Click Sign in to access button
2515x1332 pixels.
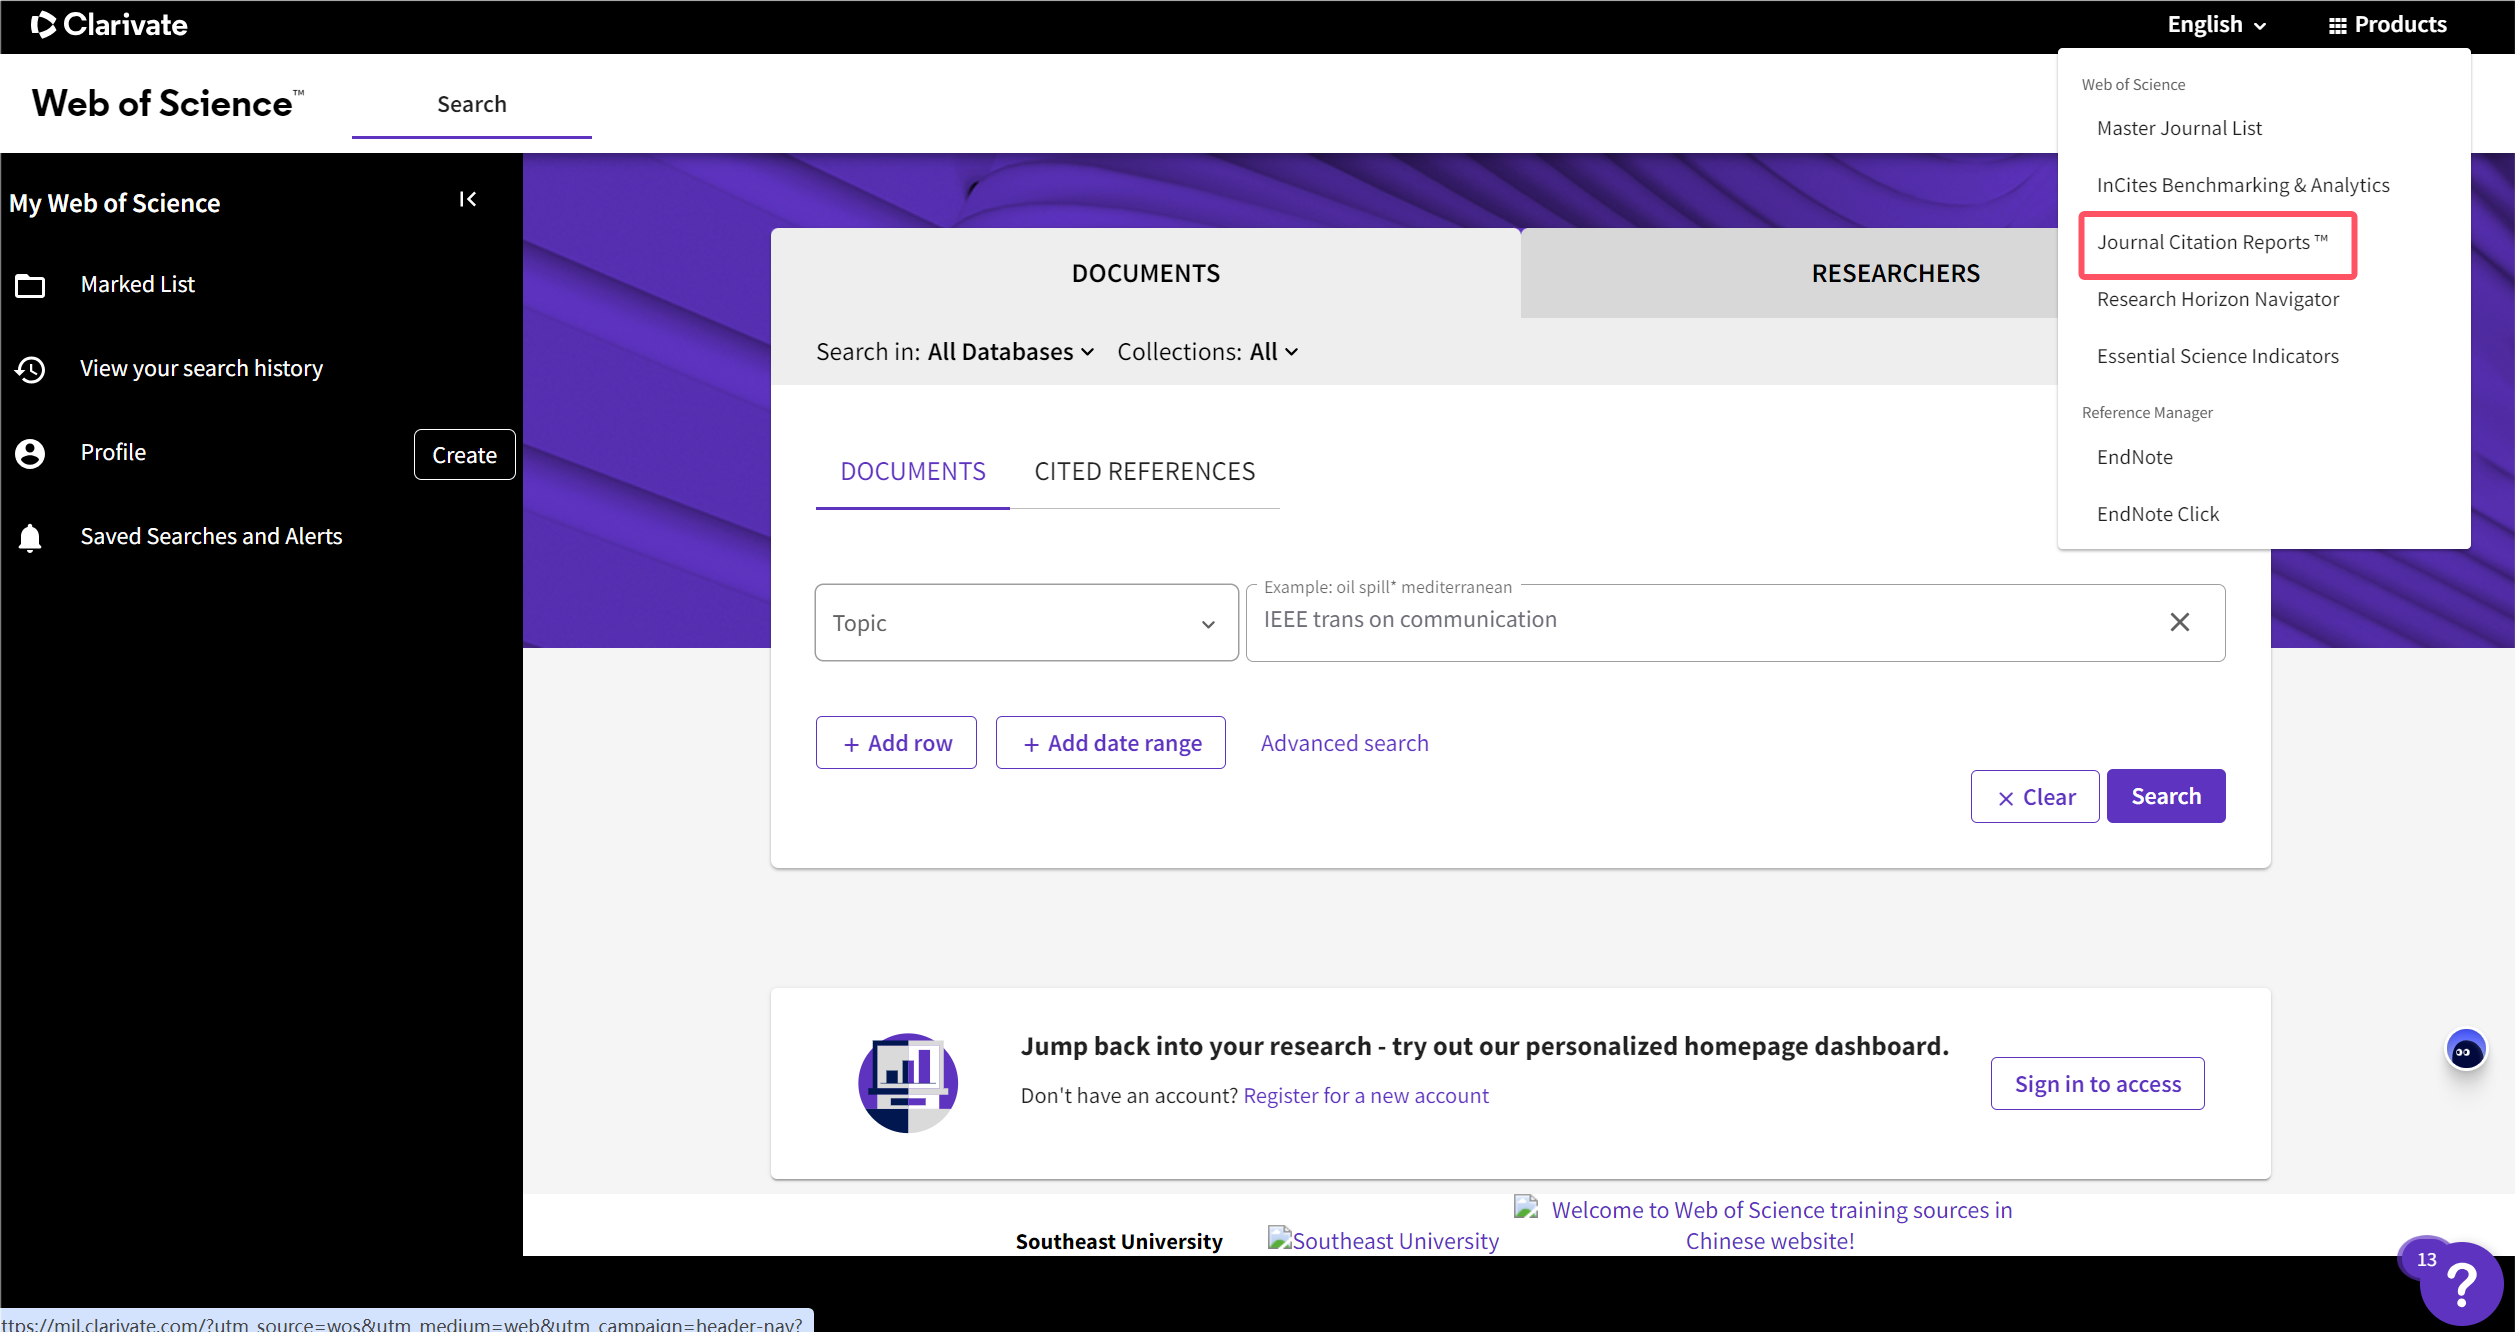(x=2097, y=1084)
